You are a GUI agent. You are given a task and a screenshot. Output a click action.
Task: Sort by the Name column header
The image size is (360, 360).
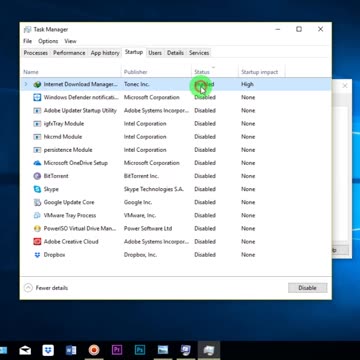[x=71, y=72]
